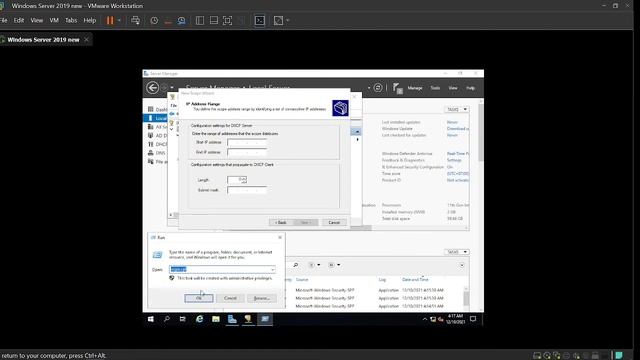Open Server Manager's View menu
The width and height of the screenshot is (640, 360).
[453, 88]
